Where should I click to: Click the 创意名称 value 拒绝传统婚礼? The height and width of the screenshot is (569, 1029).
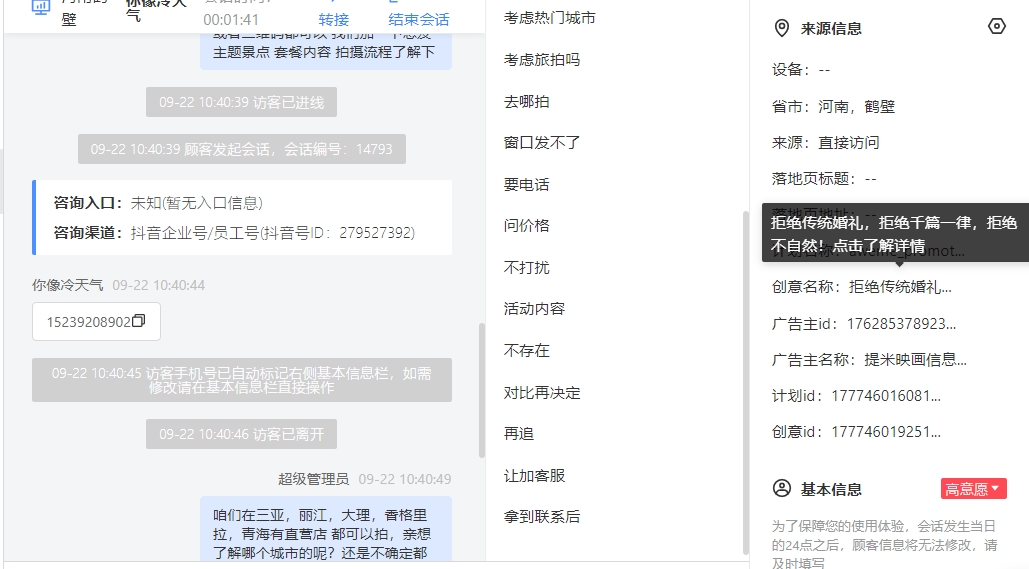coord(900,287)
